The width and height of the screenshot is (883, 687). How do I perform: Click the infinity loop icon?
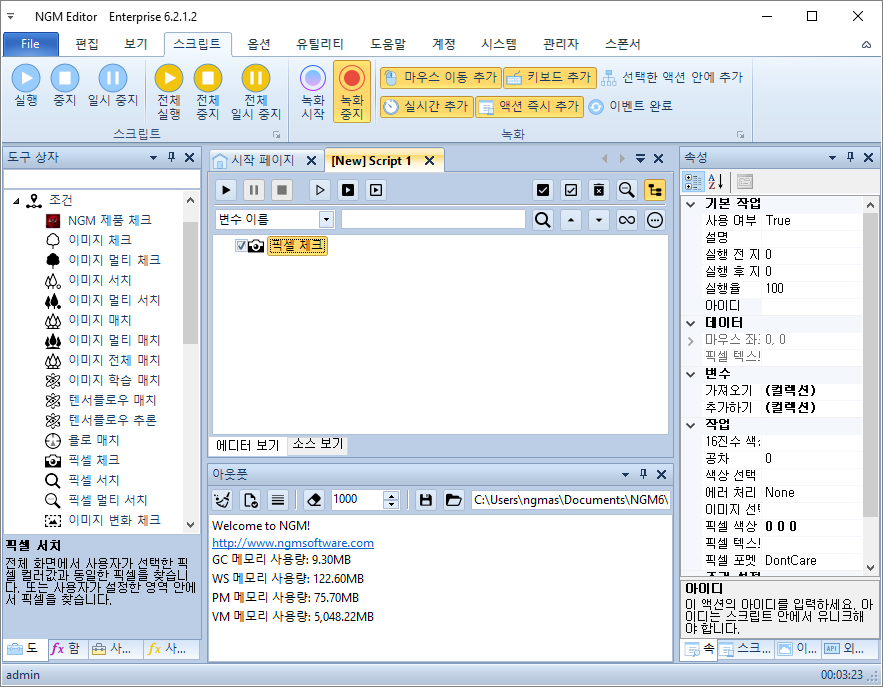627,220
